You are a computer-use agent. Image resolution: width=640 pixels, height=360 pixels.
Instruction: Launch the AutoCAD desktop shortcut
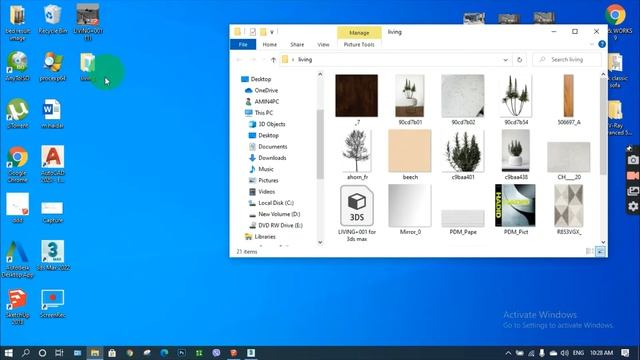(x=53, y=164)
